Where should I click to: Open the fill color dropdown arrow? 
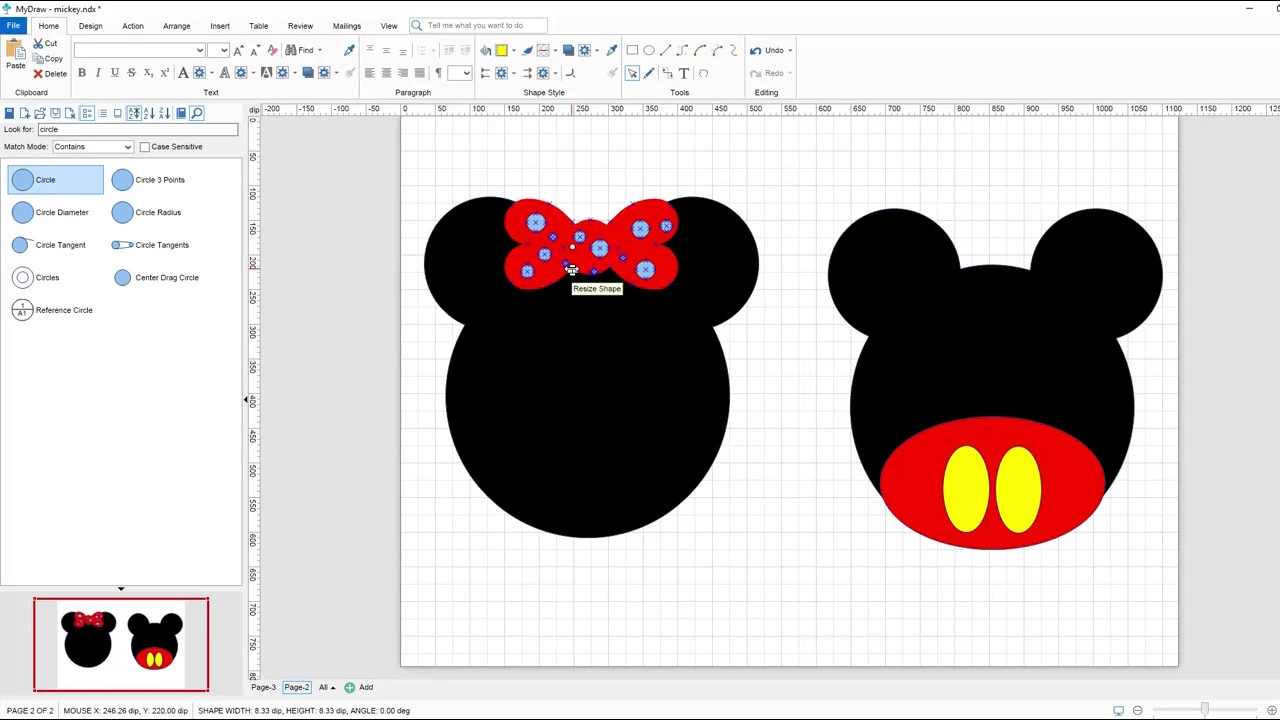(x=513, y=50)
